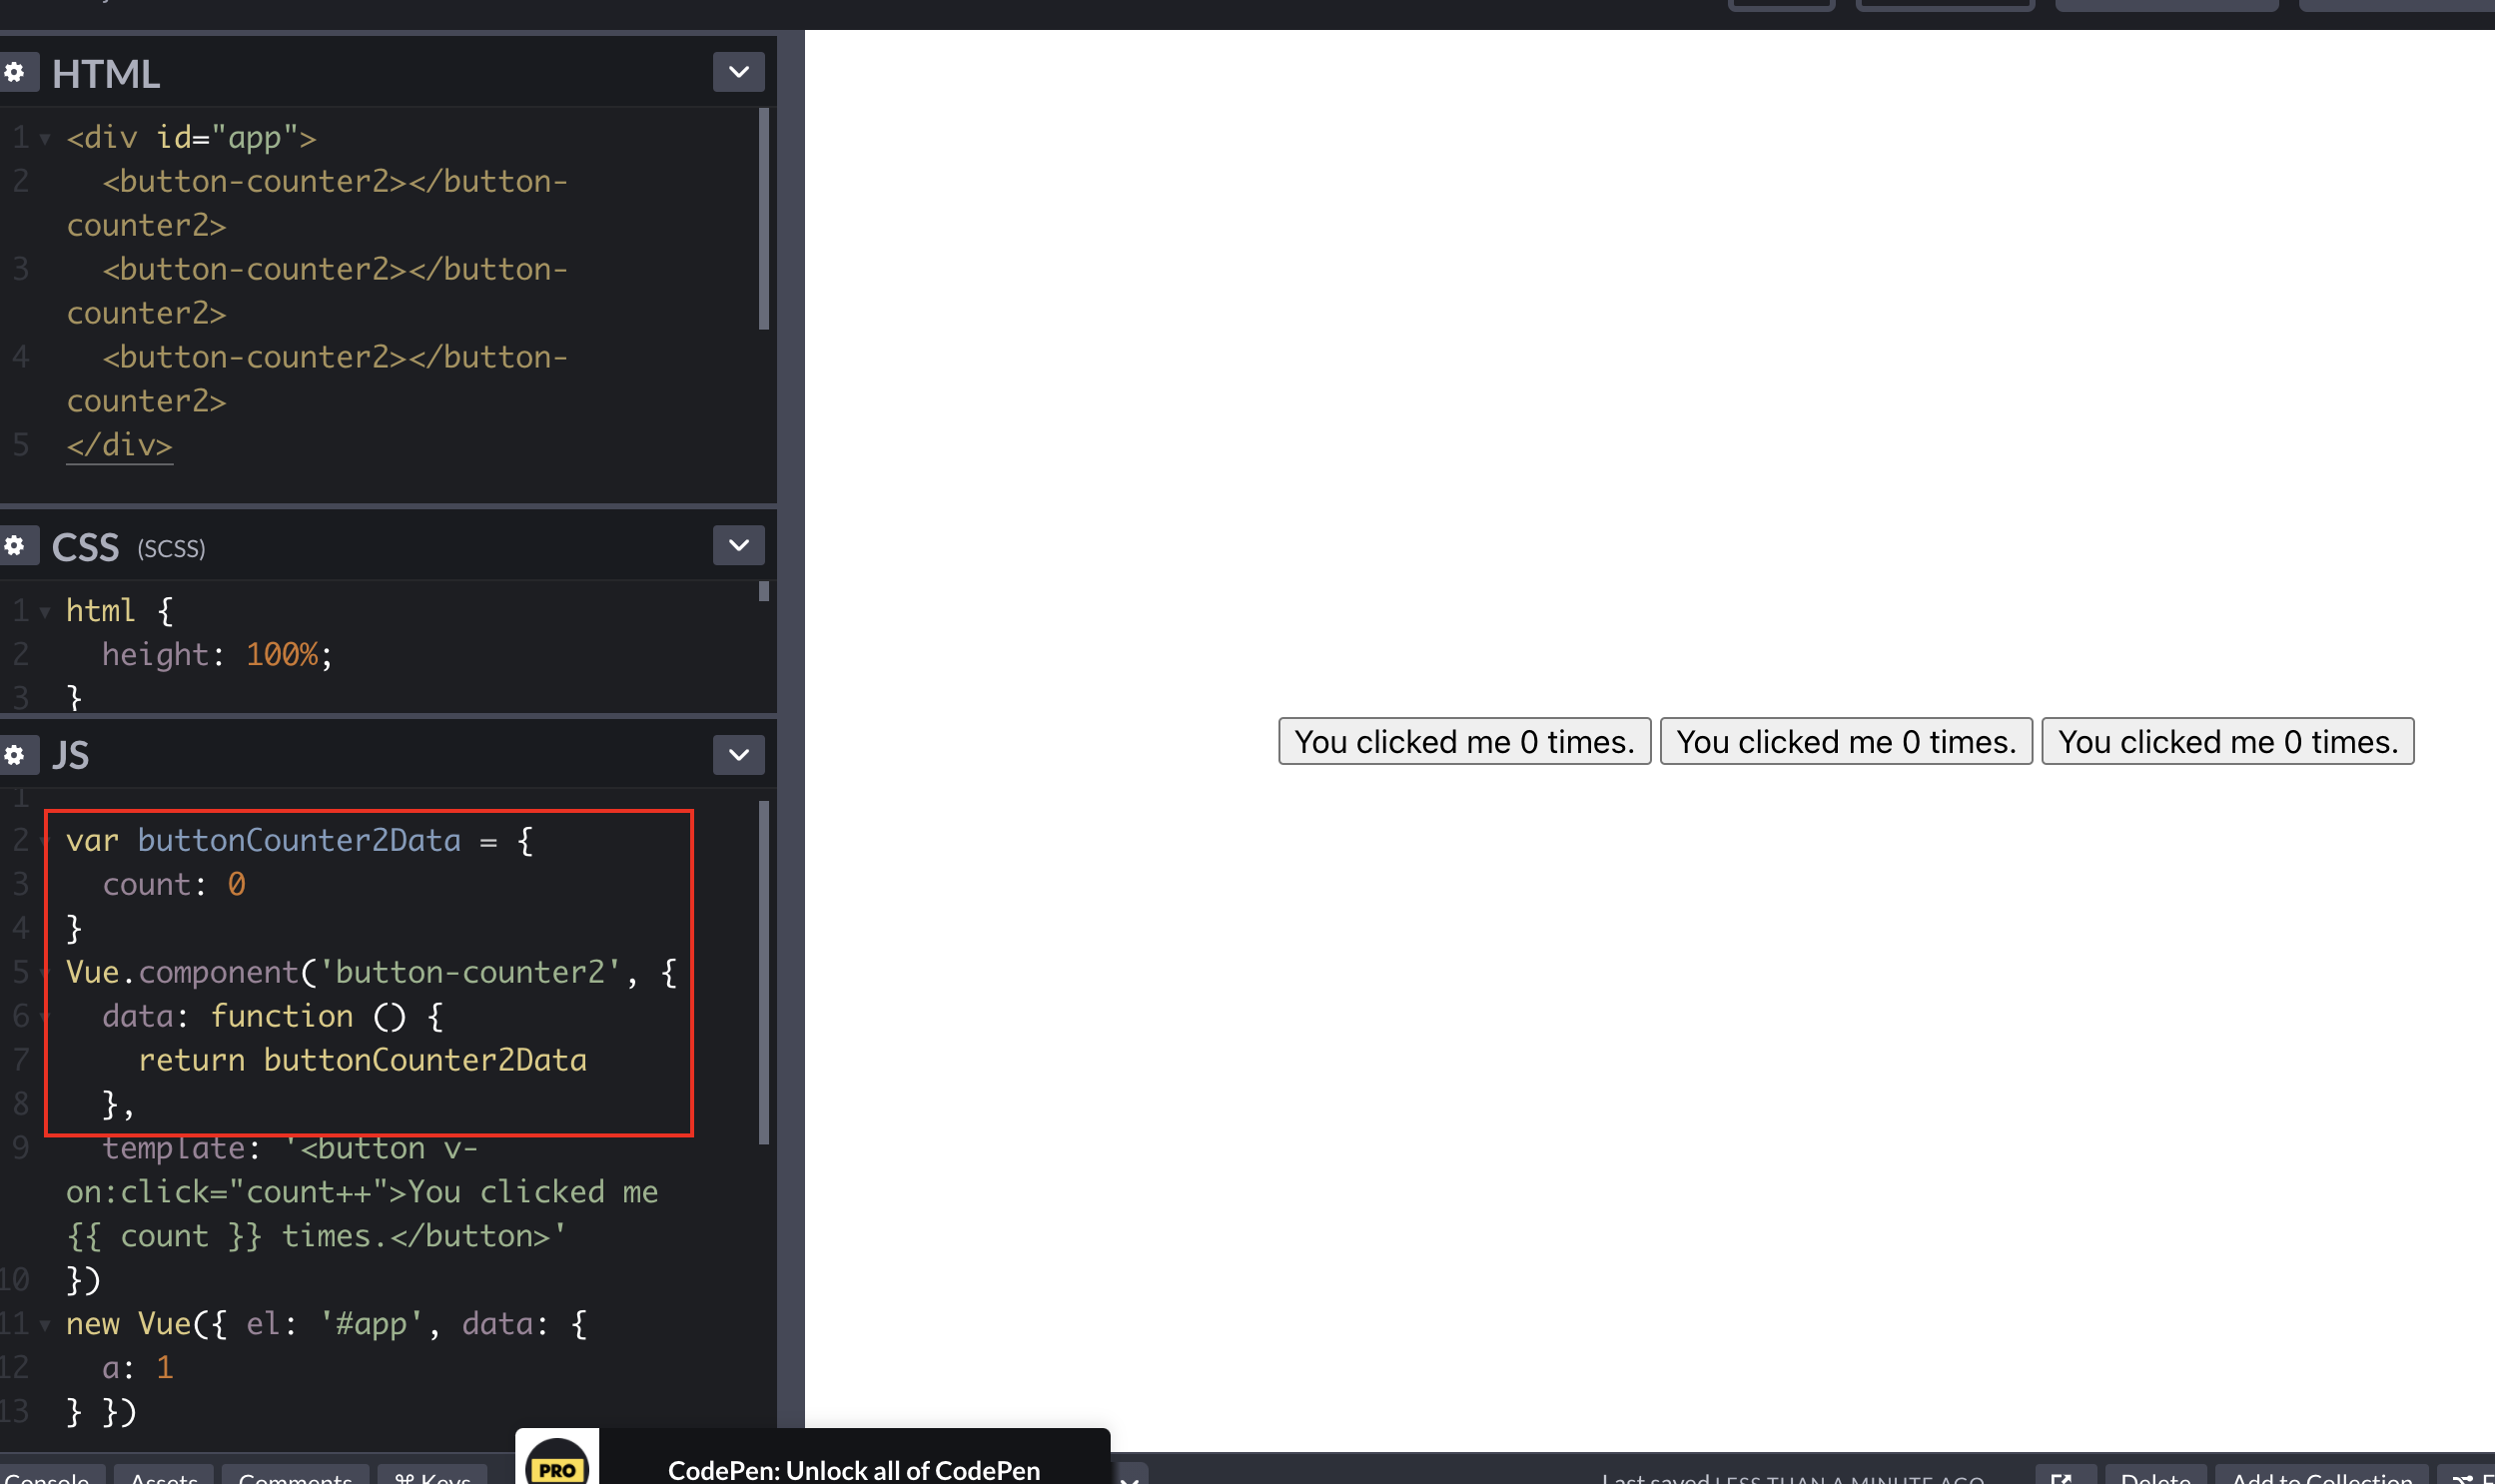Click the middle counter button in preview
The width and height of the screenshot is (2495, 1484).
tap(1845, 742)
